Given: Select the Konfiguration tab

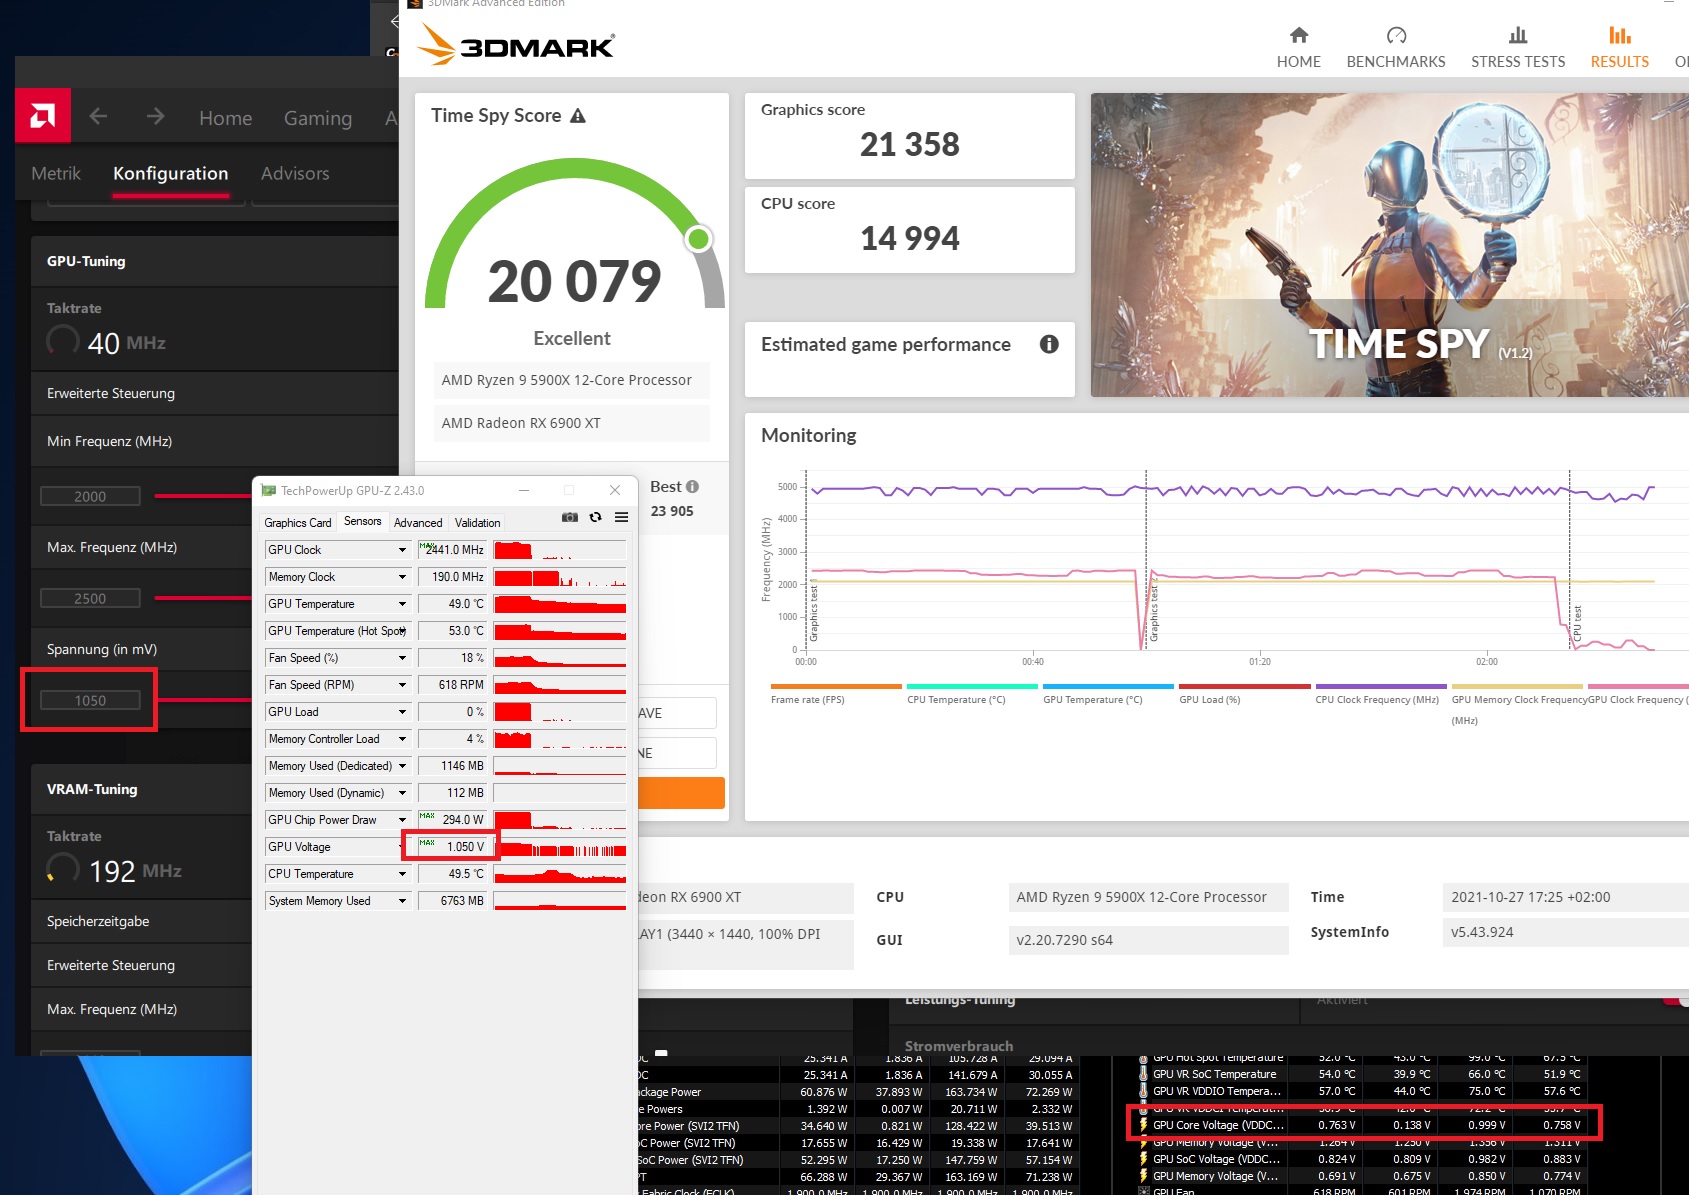Looking at the screenshot, I should [x=171, y=174].
